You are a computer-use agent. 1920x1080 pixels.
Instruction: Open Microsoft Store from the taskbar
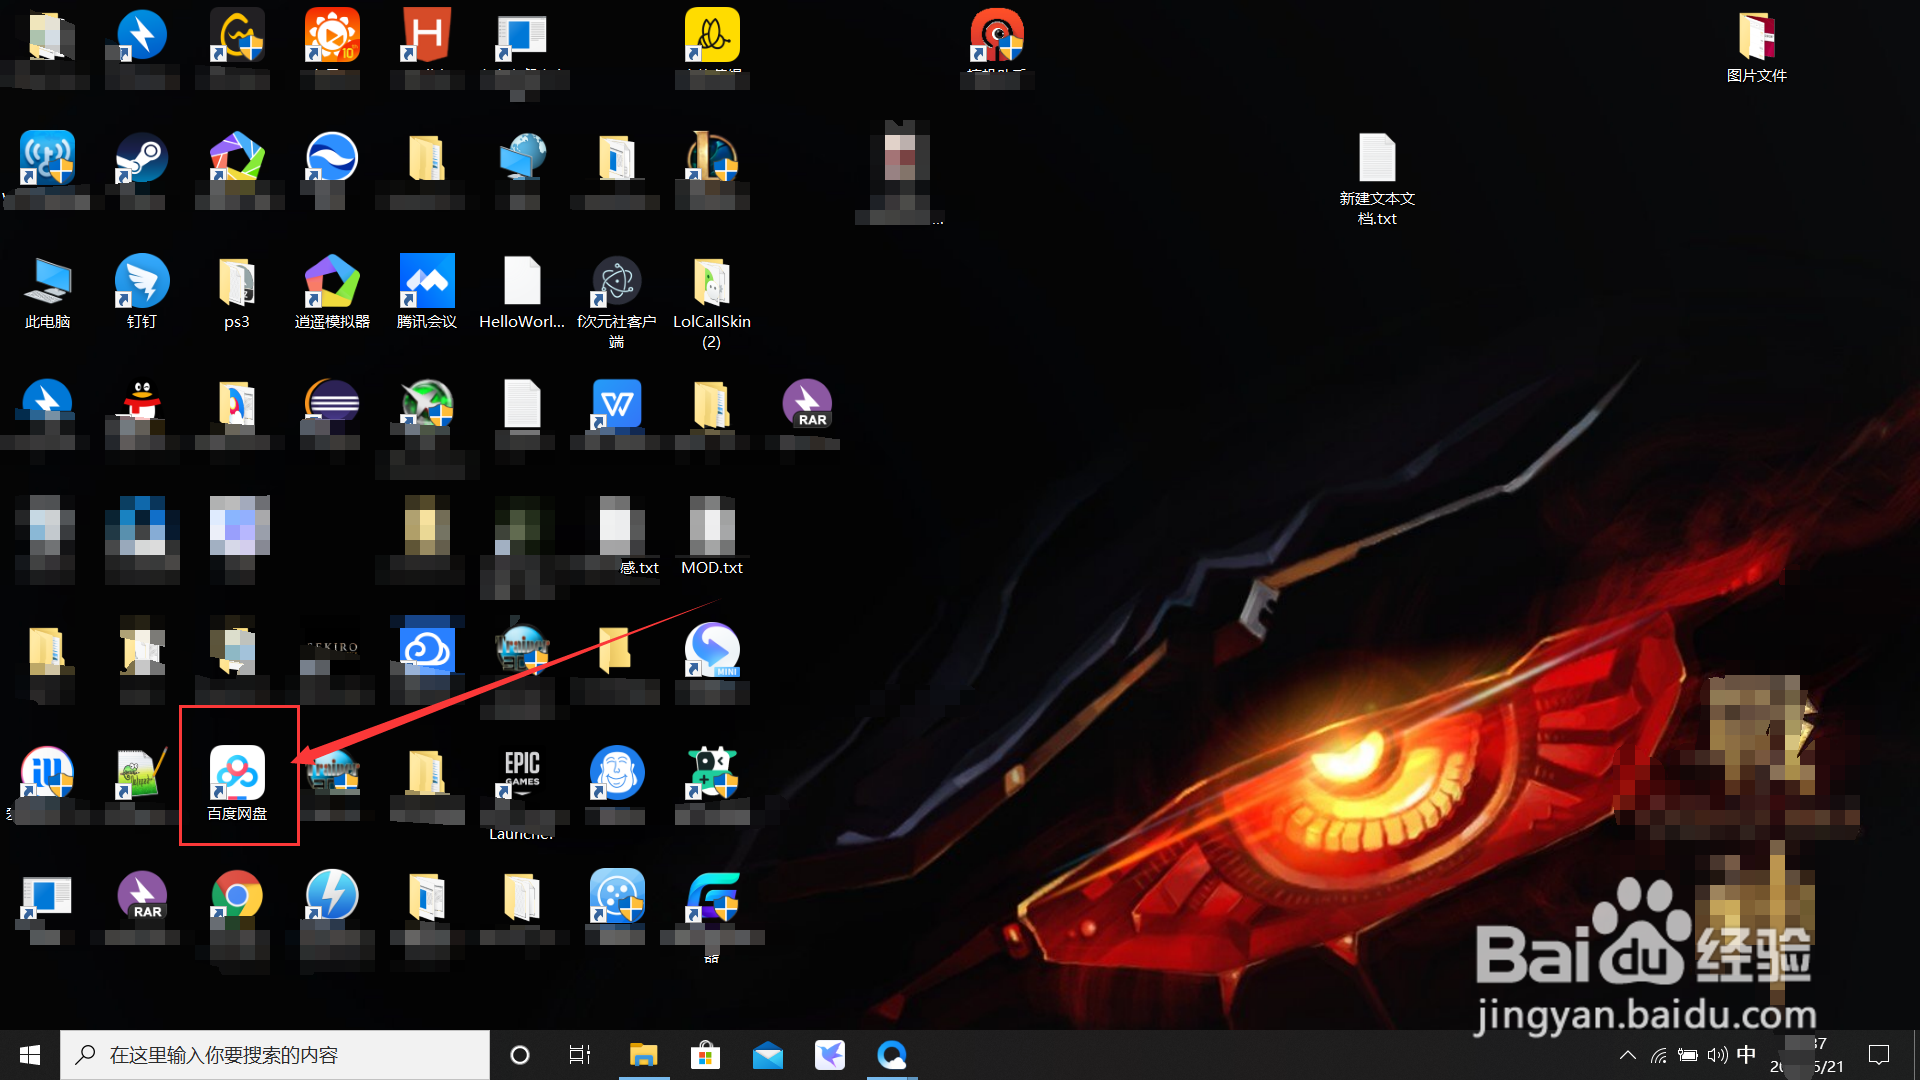(705, 1055)
